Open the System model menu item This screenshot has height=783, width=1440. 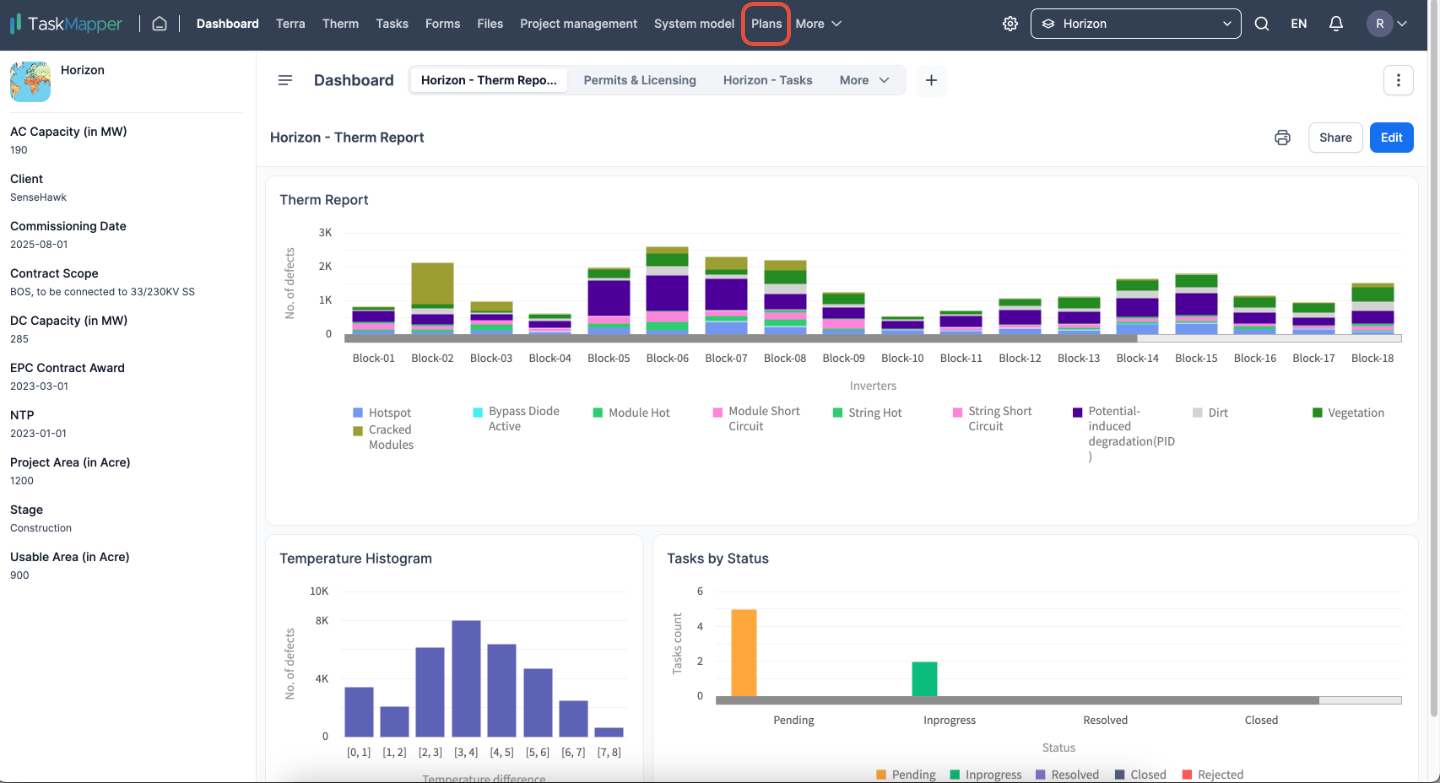694,23
